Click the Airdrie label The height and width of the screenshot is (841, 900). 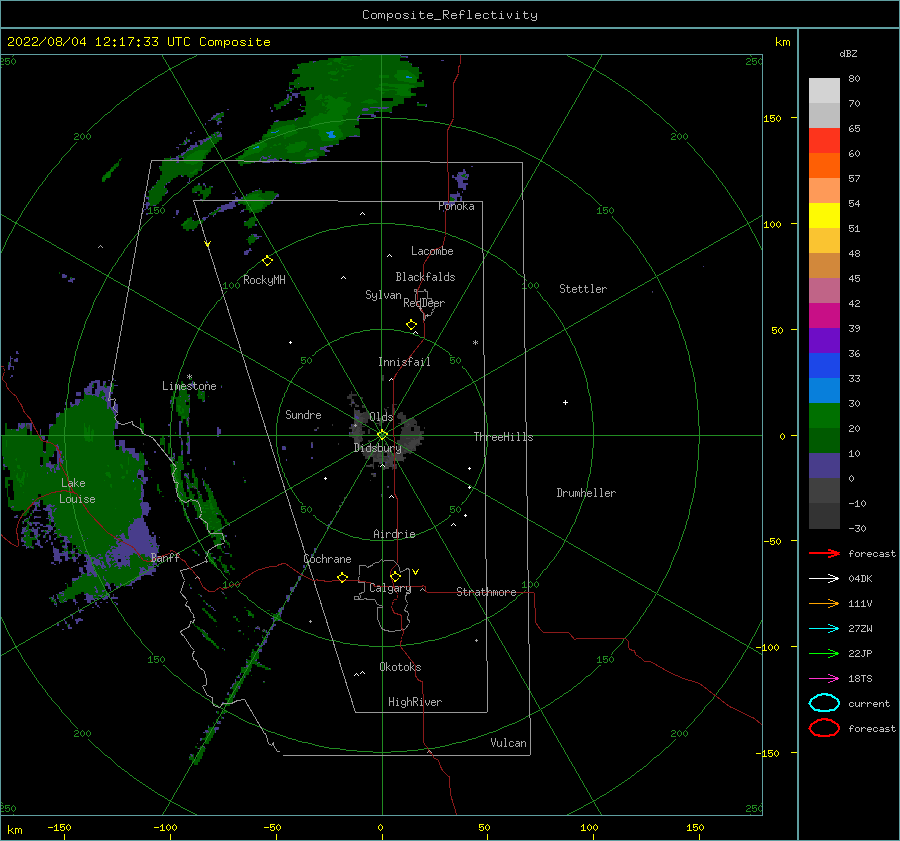click(394, 534)
